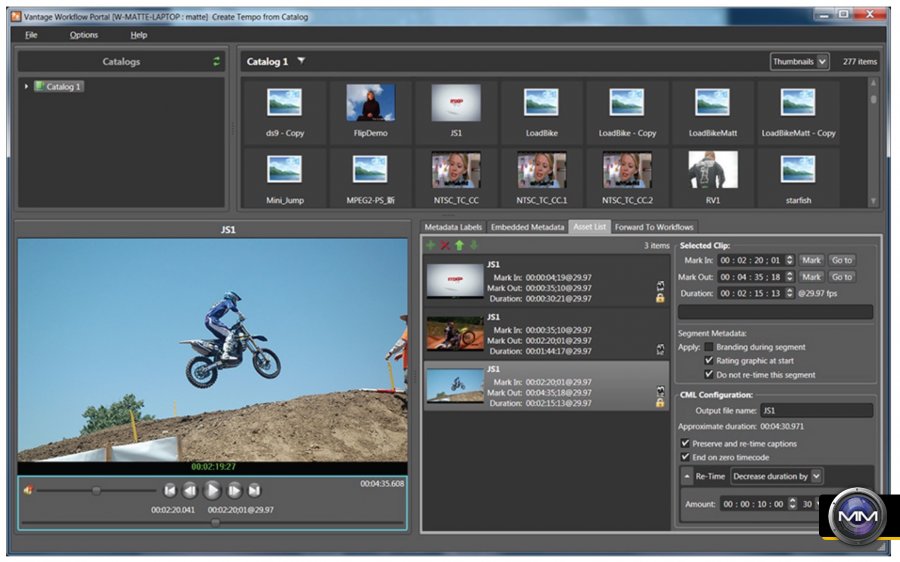Refresh the Catalogs list with green arrows icon
Image resolution: width=900 pixels, height=562 pixels.
216,61
